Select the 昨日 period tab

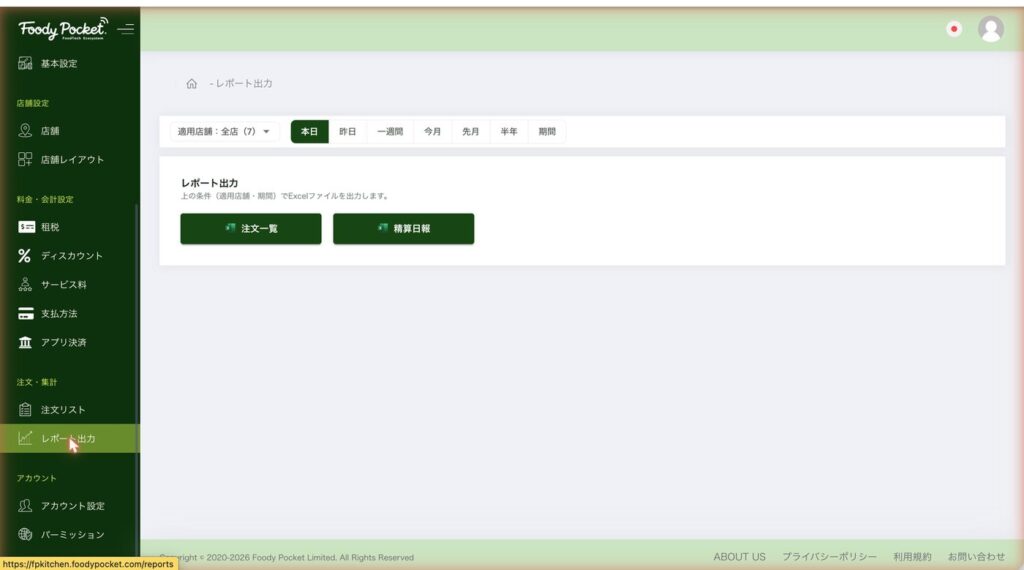click(347, 131)
